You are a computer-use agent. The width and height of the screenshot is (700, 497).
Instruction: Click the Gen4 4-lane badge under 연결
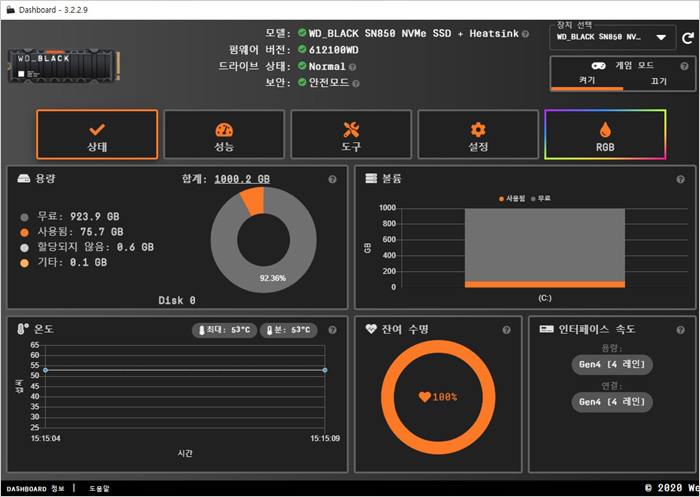tap(612, 402)
